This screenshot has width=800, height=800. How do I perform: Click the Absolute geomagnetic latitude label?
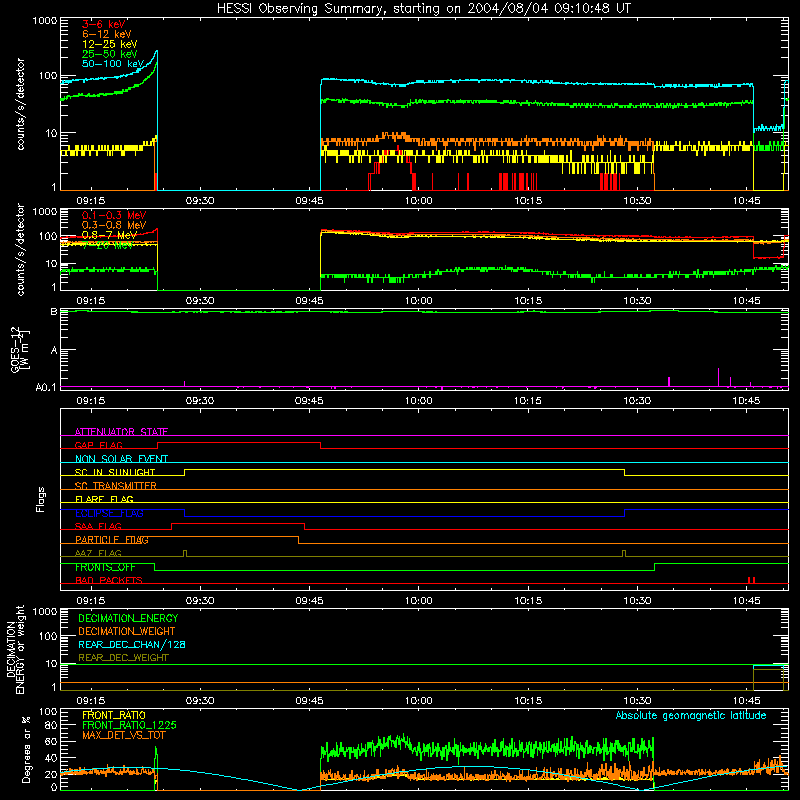(x=691, y=716)
